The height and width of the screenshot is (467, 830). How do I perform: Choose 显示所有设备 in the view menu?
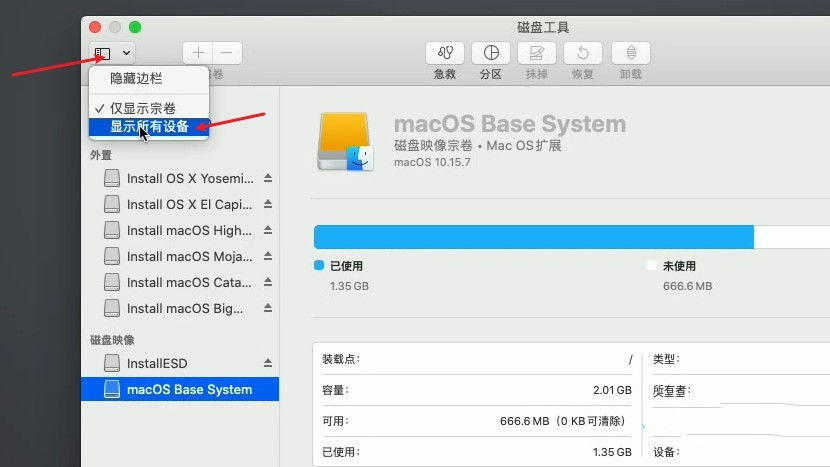(149, 127)
